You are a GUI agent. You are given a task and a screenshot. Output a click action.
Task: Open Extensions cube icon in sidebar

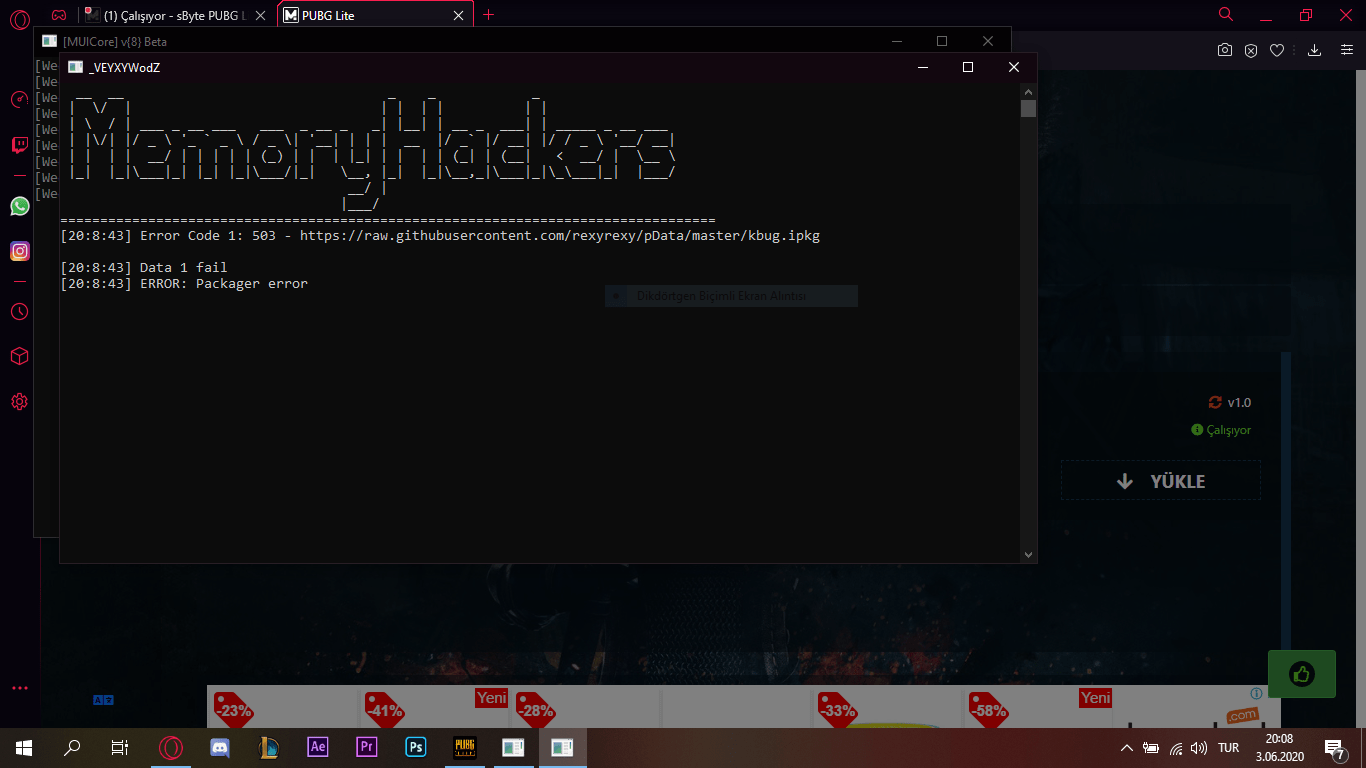(19, 356)
